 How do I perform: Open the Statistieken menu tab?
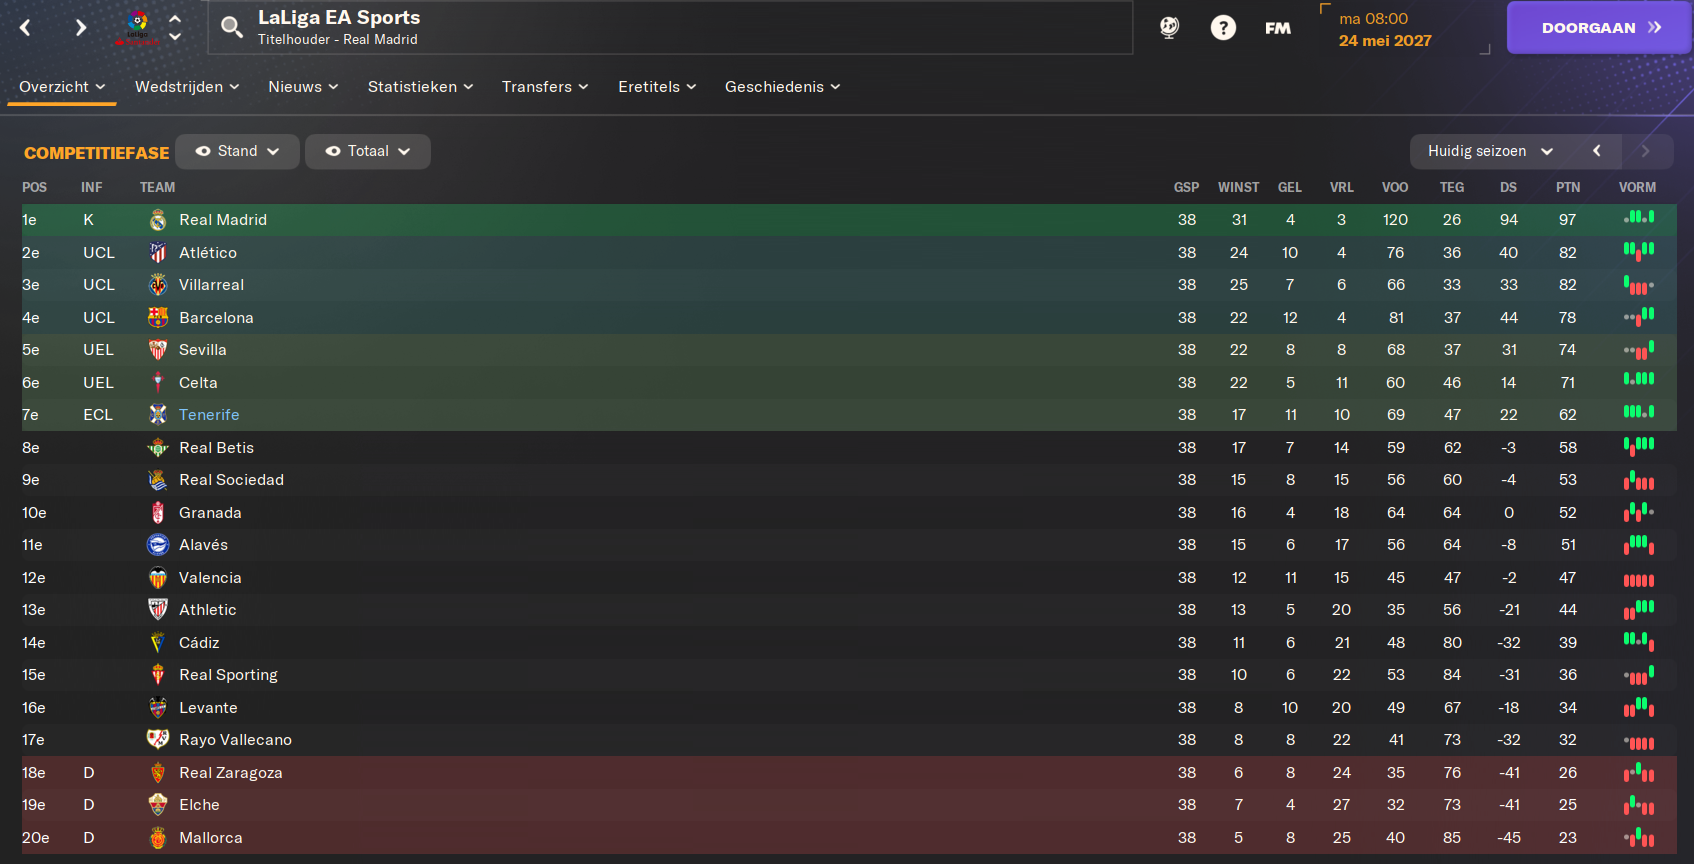[x=420, y=87]
